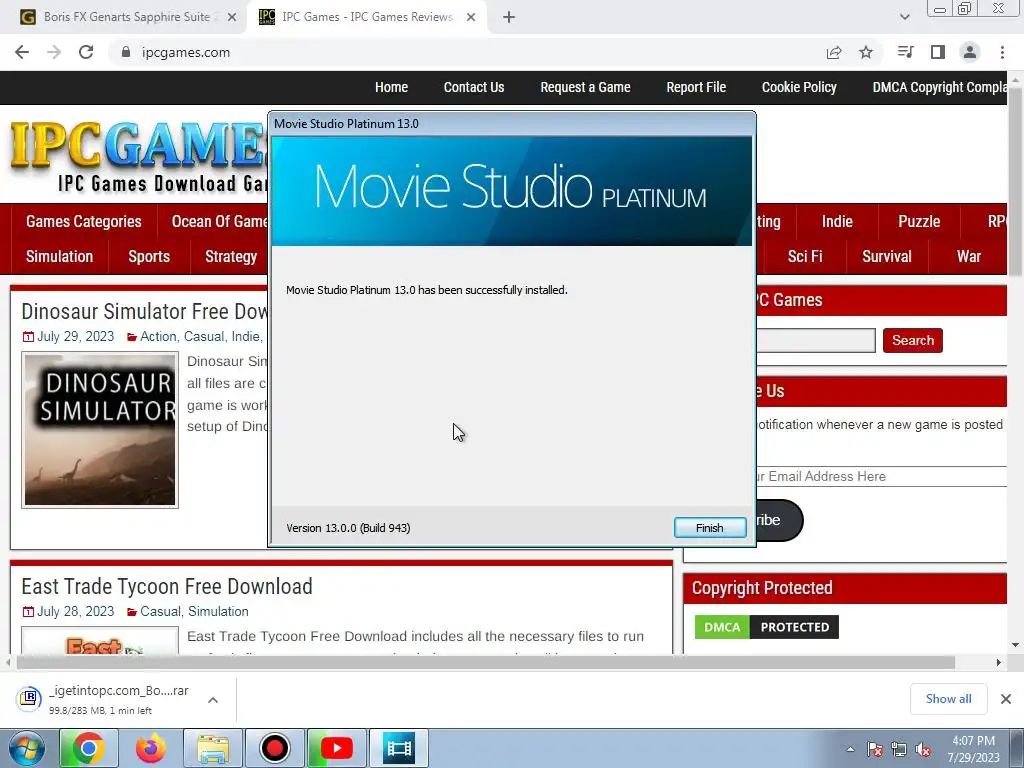Open the Strategy category
1024x768 pixels.
pyautogui.click(x=231, y=256)
